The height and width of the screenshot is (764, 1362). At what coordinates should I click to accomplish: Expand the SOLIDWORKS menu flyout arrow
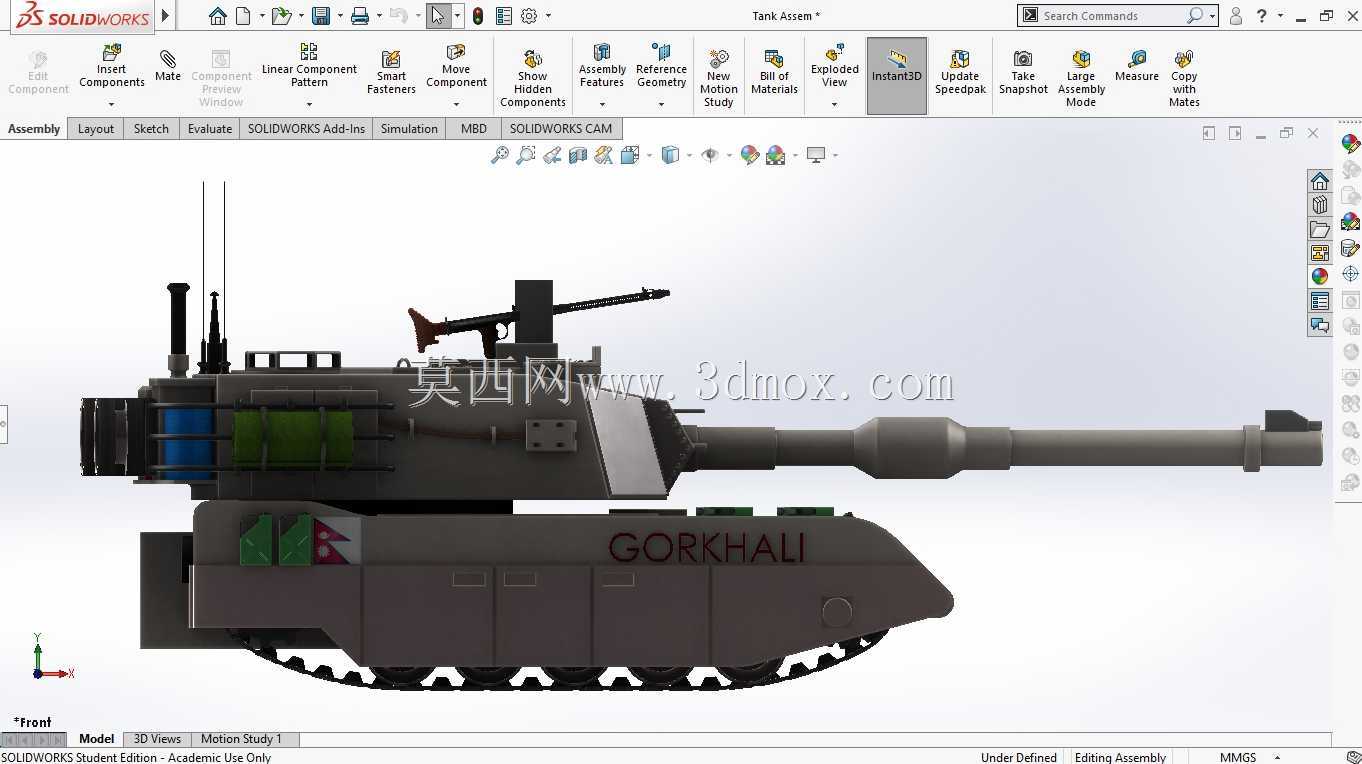(x=165, y=16)
